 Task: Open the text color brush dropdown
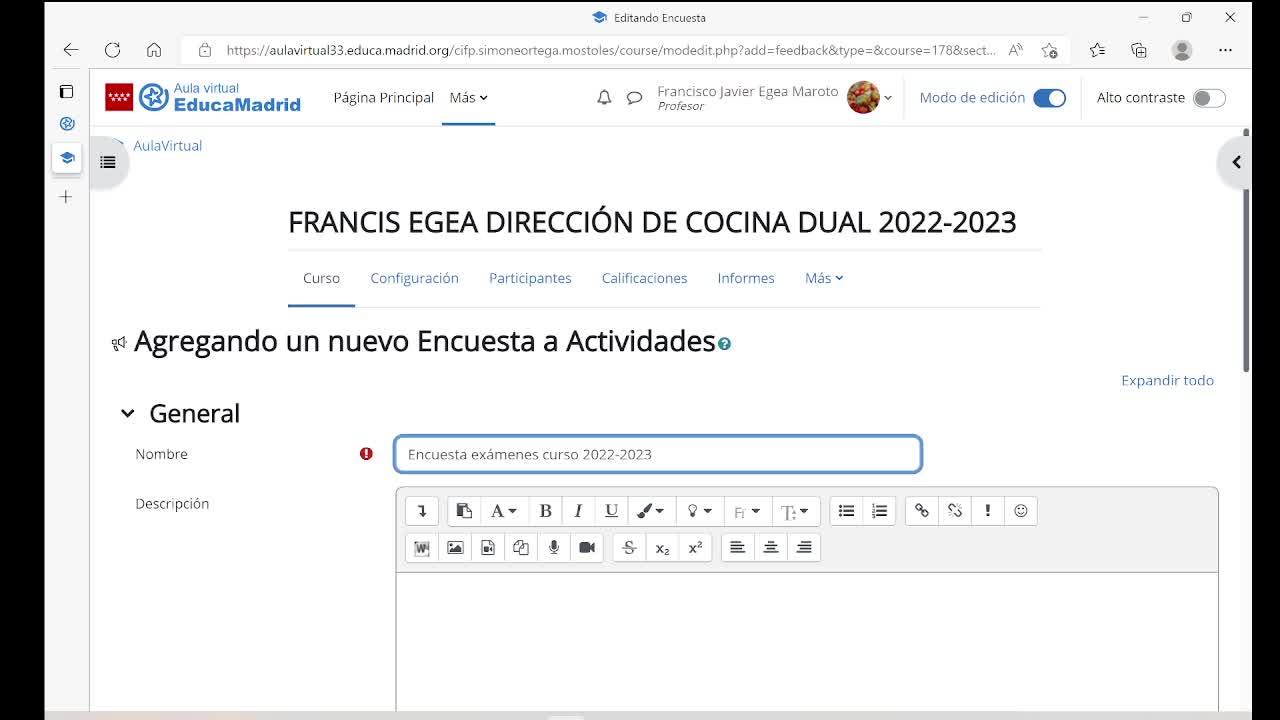[x=651, y=511]
